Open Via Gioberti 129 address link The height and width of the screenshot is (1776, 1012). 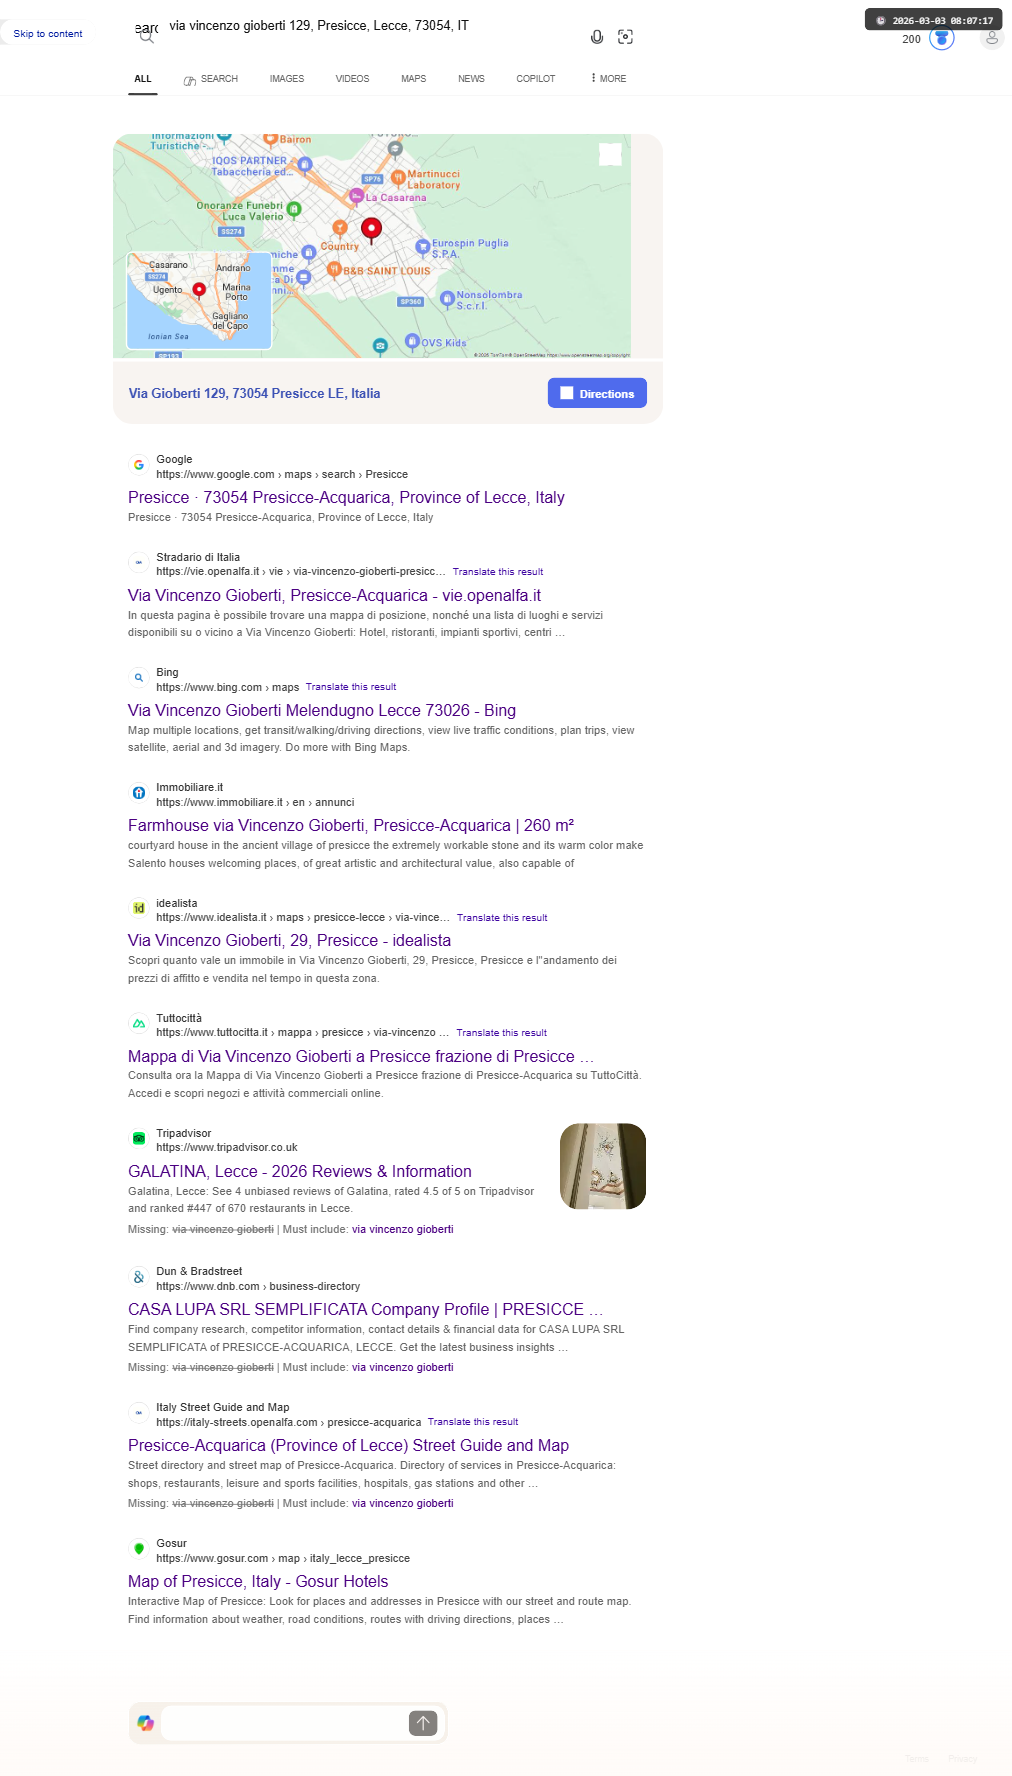pyautogui.click(x=254, y=394)
